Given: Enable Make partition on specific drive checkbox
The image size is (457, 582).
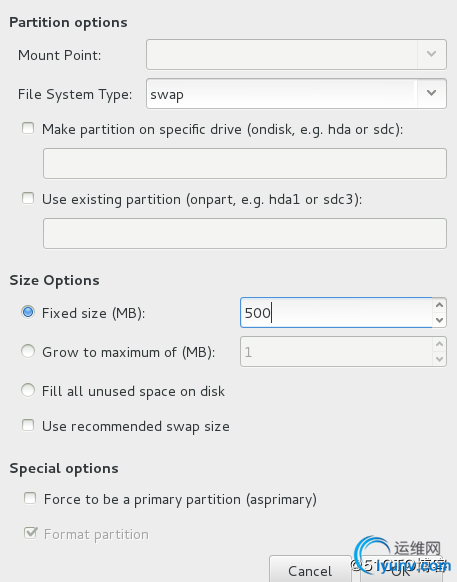Looking at the screenshot, I should pyautogui.click(x=28, y=128).
